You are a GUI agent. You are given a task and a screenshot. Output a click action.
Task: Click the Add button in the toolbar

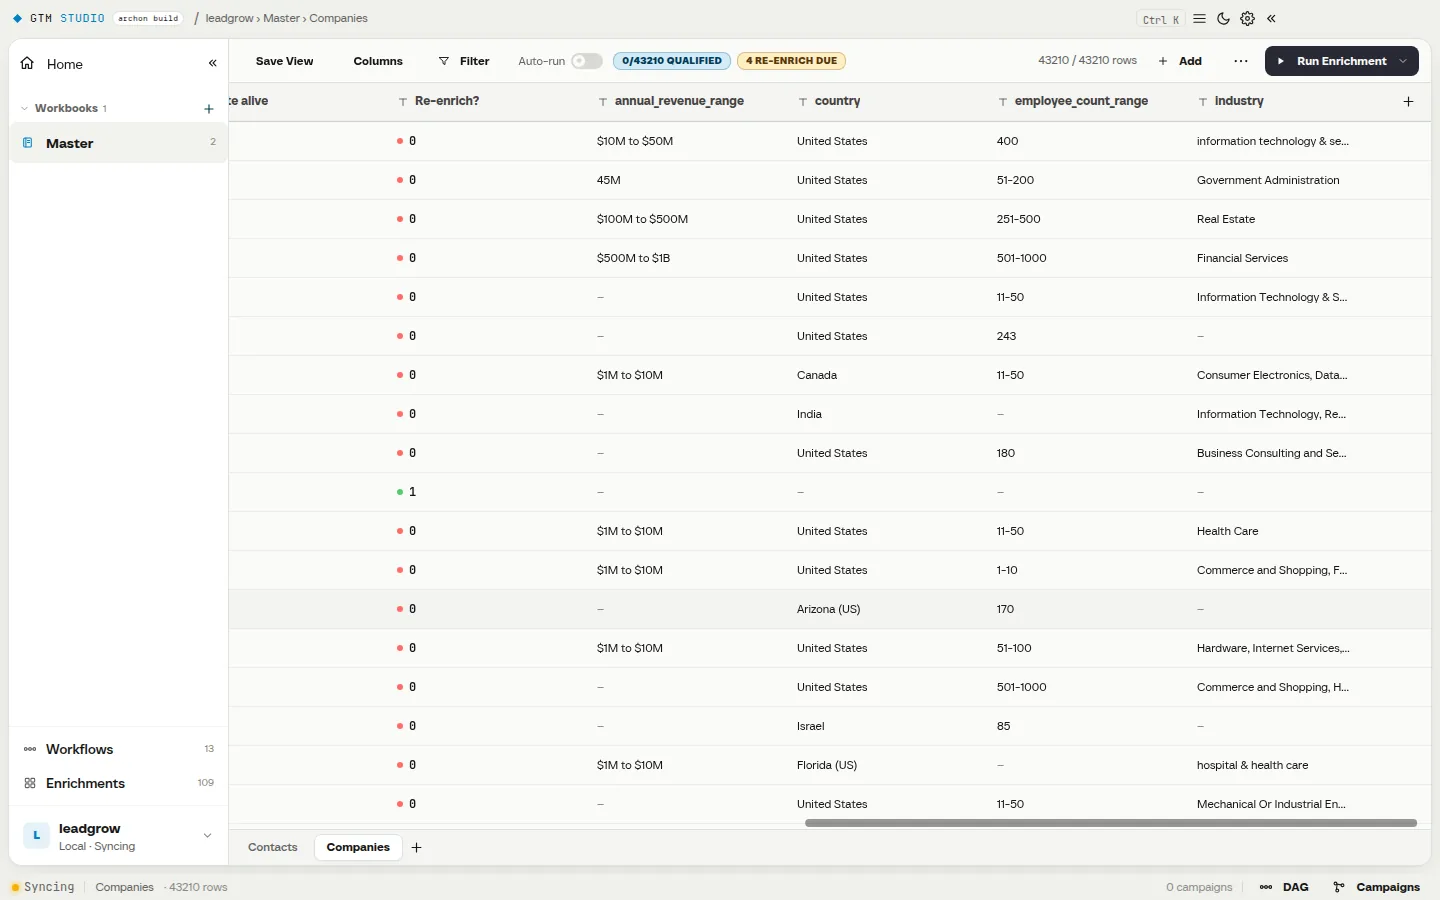pyautogui.click(x=1180, y=61)
